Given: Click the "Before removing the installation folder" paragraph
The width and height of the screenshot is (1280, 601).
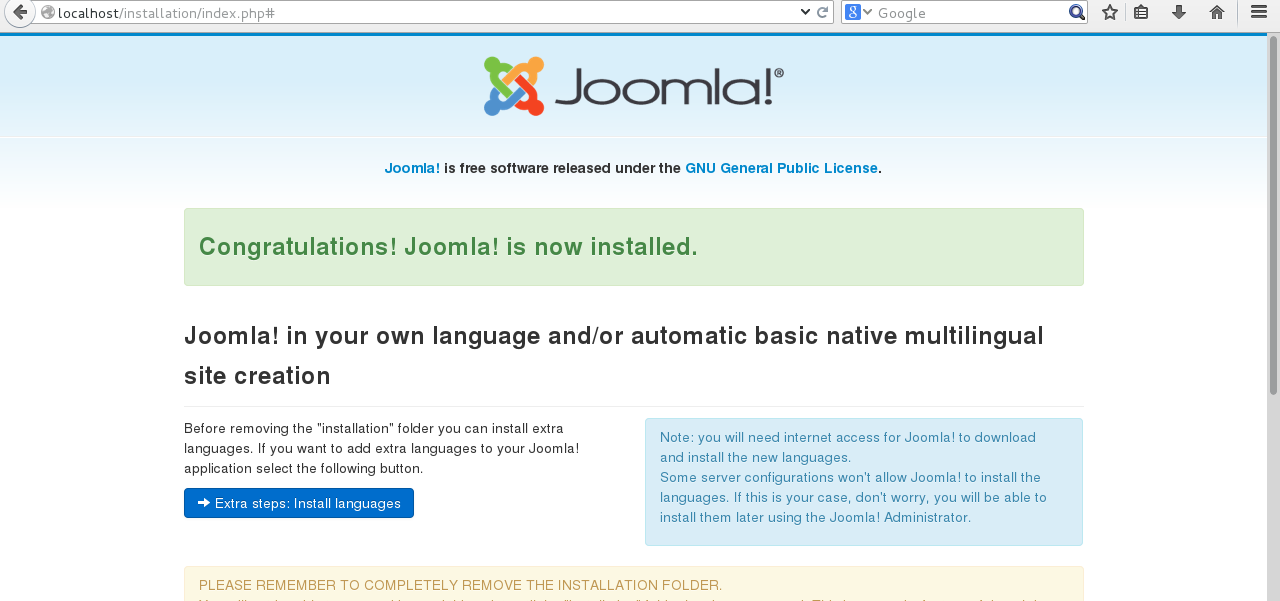Looking at the screenshot, I should pyautogui.click(x=382, y=448).
